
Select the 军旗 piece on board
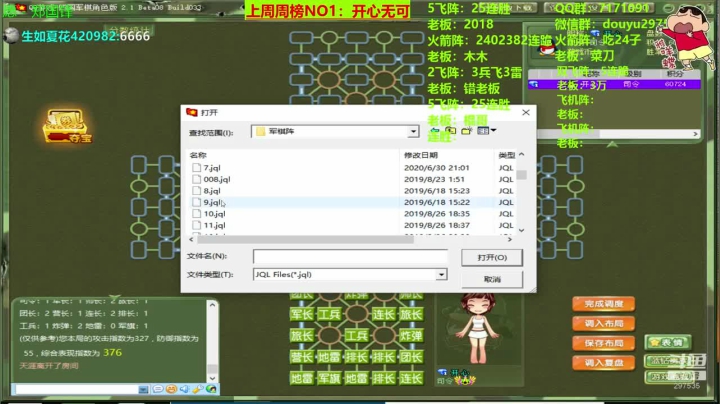[329, 378]
